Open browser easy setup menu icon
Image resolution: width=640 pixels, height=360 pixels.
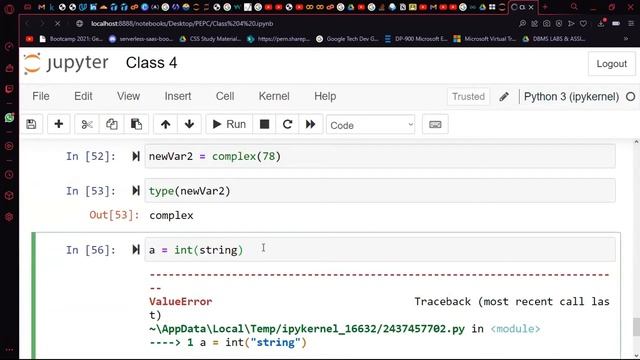[631, 24]
